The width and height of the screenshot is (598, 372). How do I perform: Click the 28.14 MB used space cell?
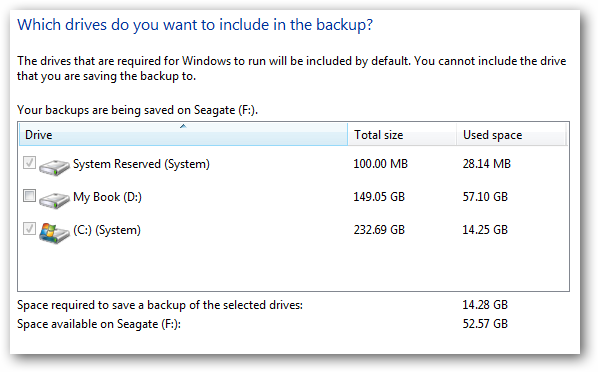pos(487,164)
